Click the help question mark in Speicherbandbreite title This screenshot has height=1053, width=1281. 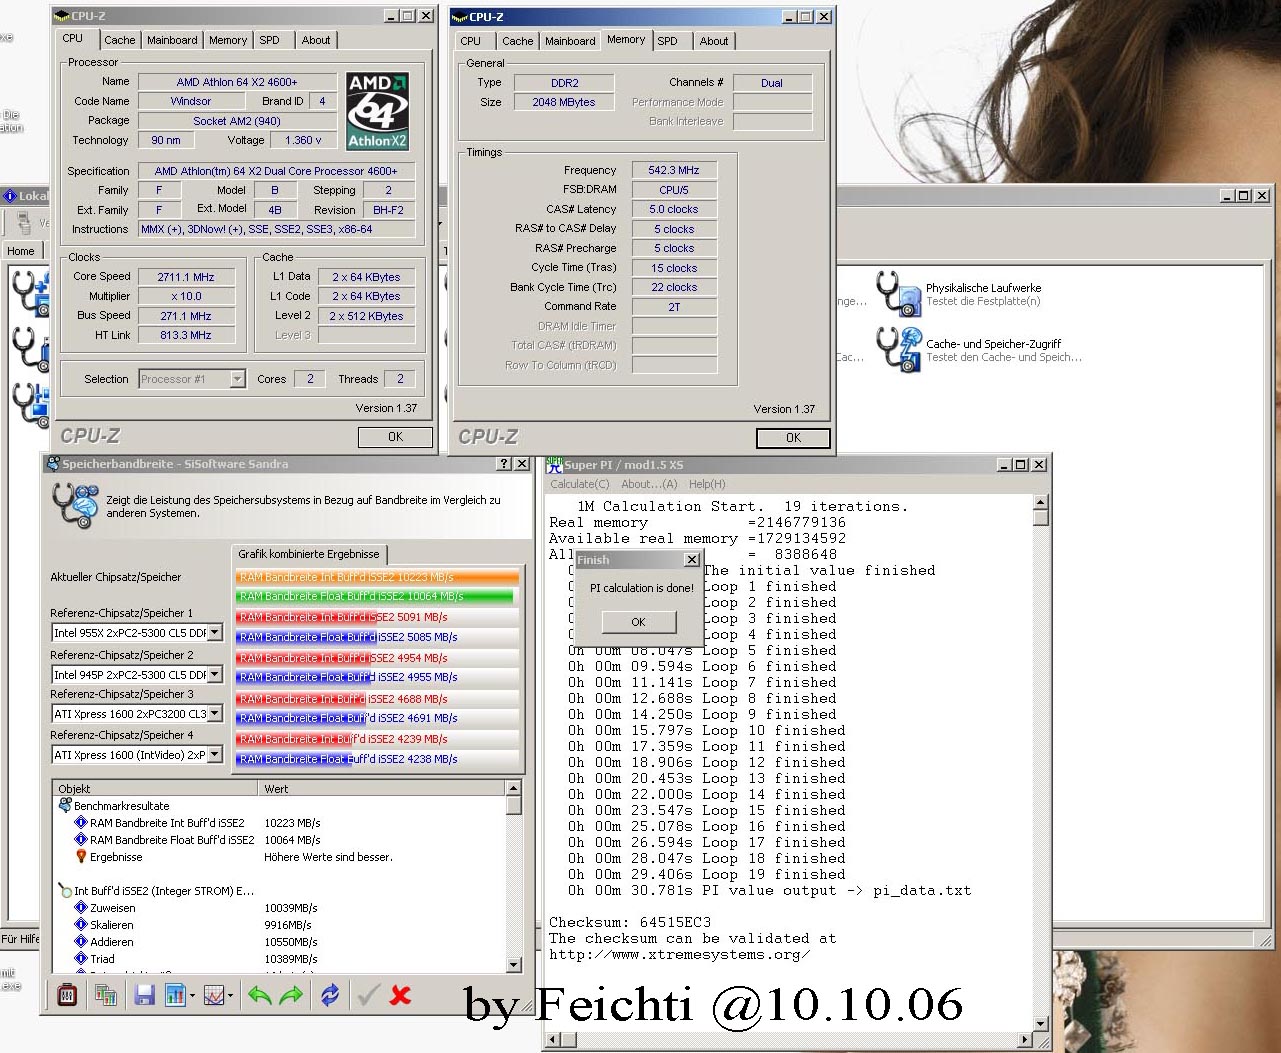tap(505, 464)
